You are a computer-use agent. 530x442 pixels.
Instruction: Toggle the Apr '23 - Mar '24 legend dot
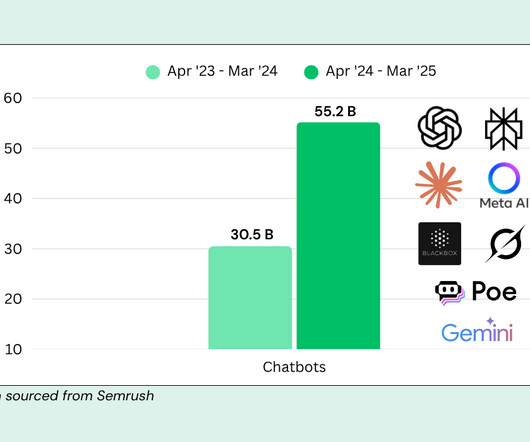pos(153,72)
